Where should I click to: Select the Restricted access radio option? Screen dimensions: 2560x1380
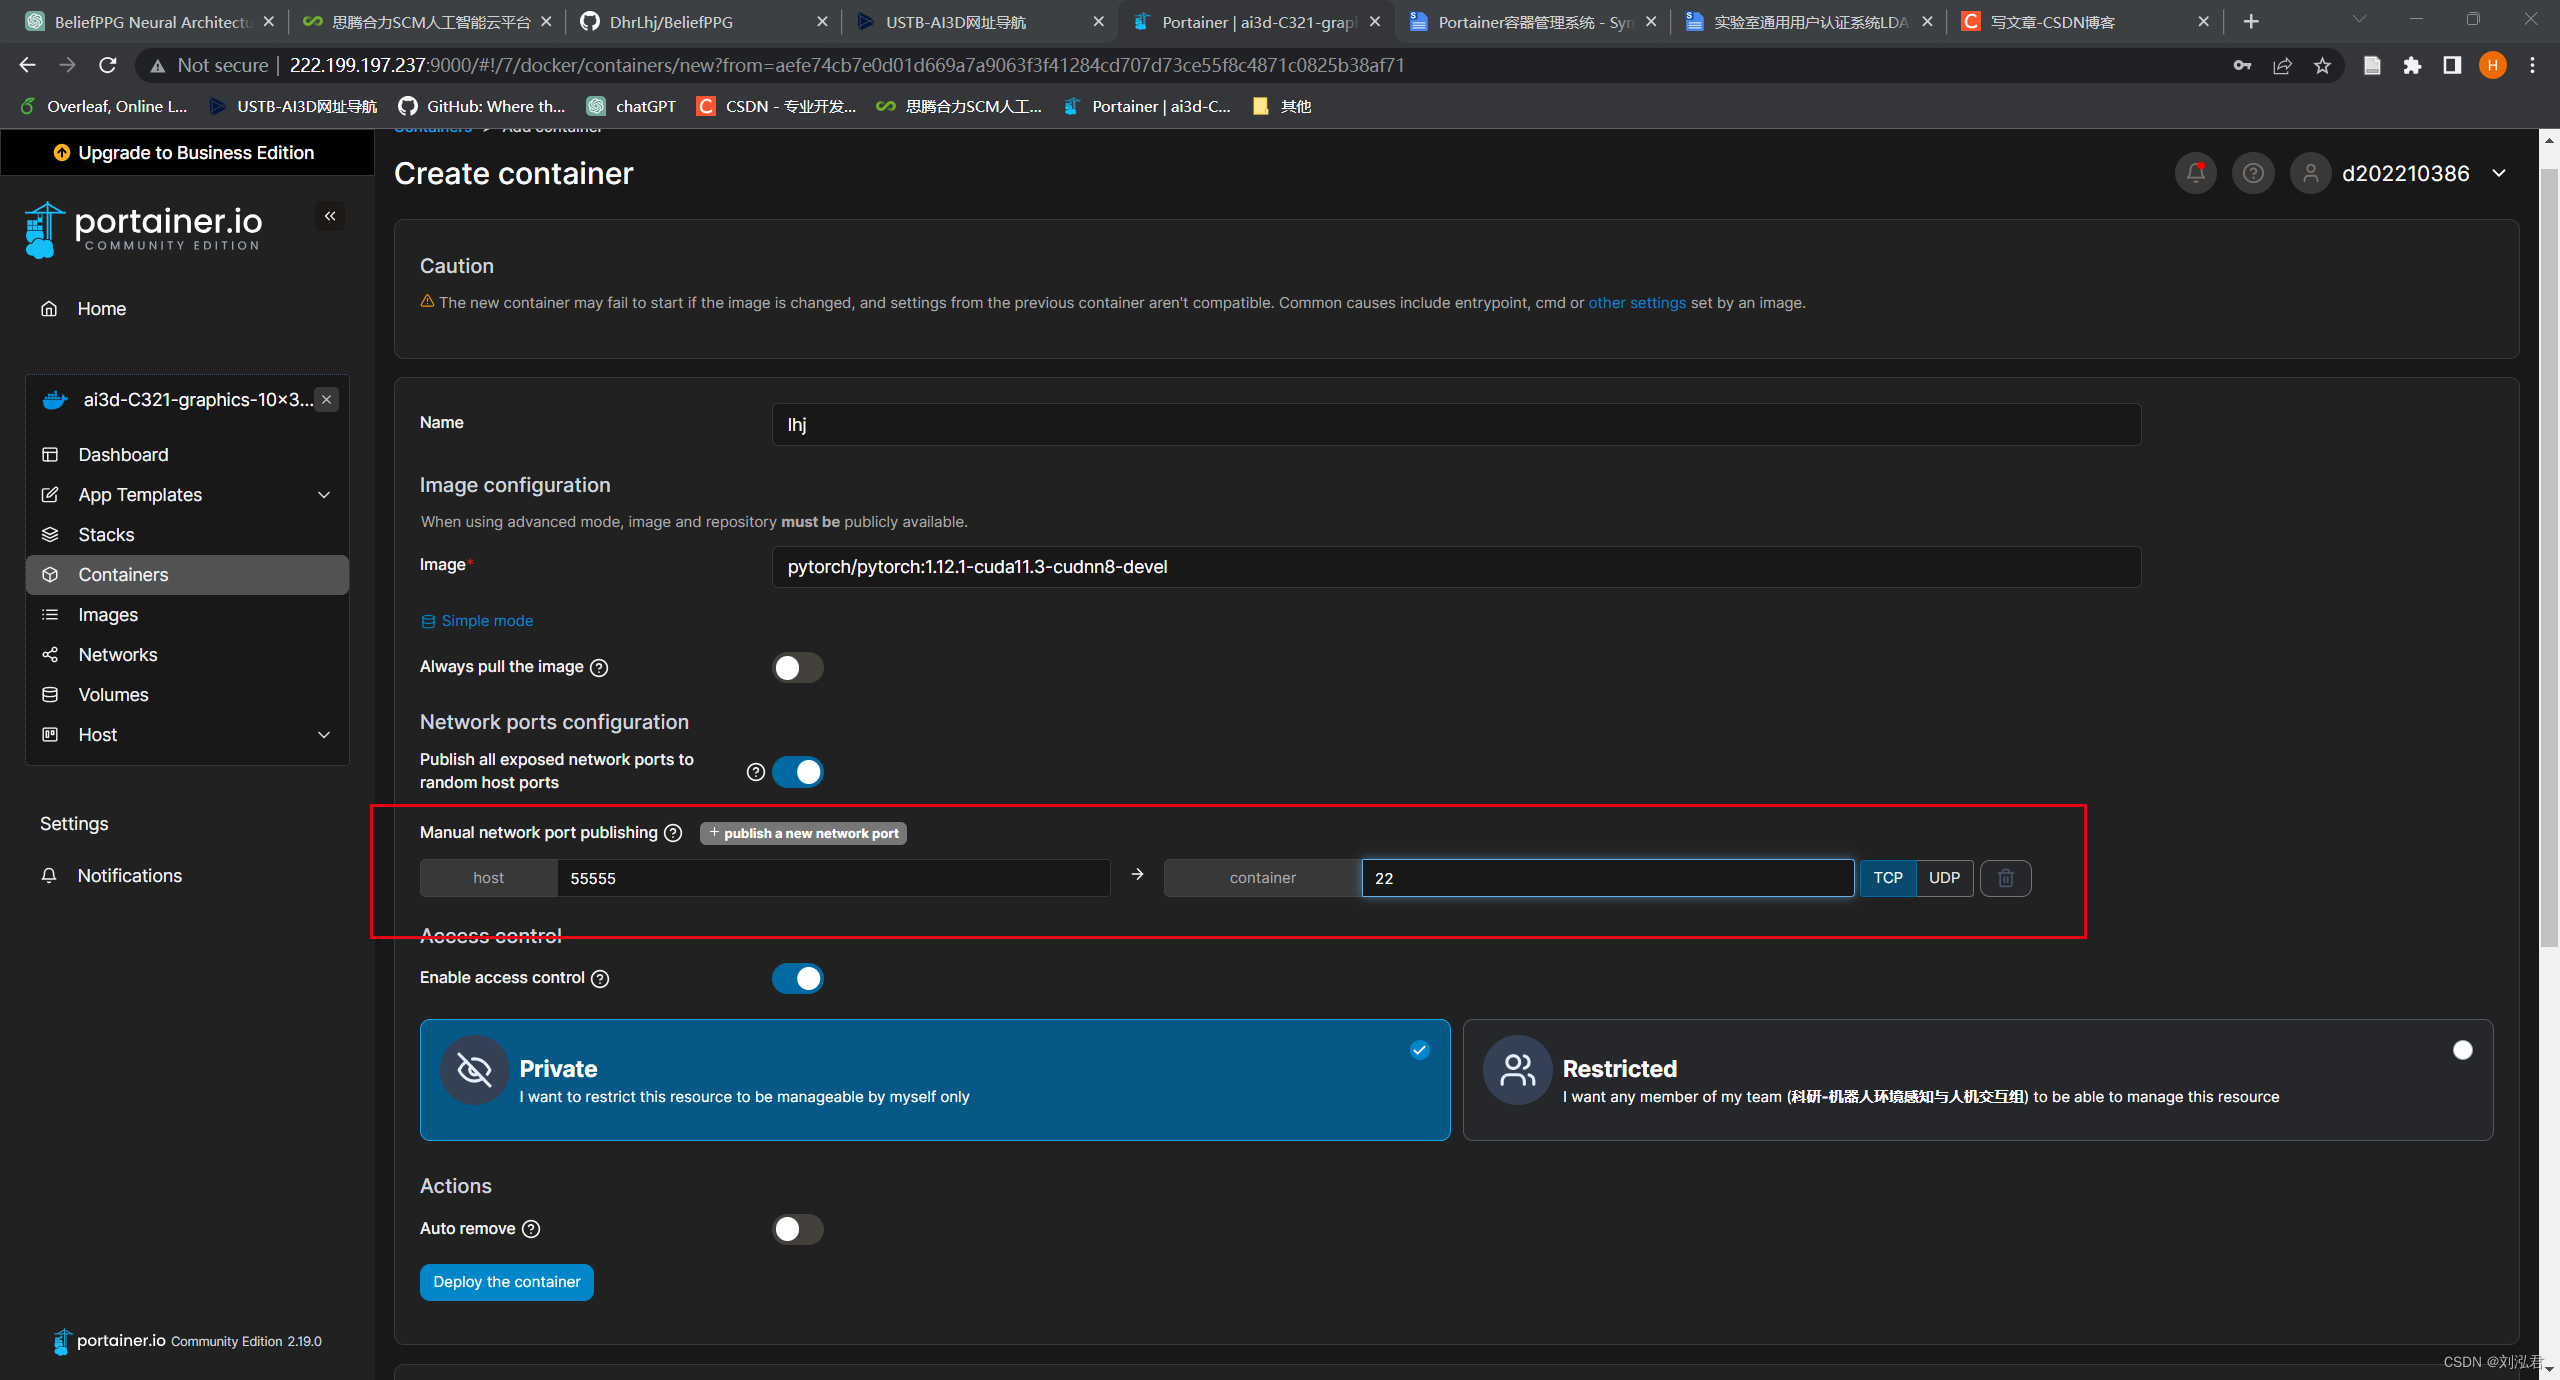point(2462,1050)
